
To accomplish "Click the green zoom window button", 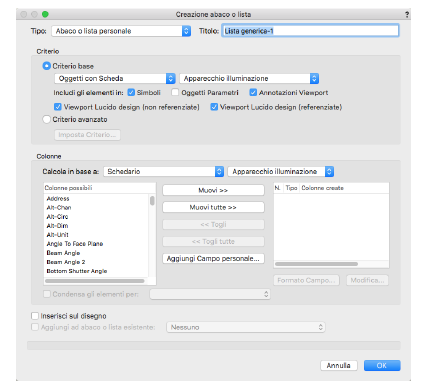I will [x=45, y=14].
